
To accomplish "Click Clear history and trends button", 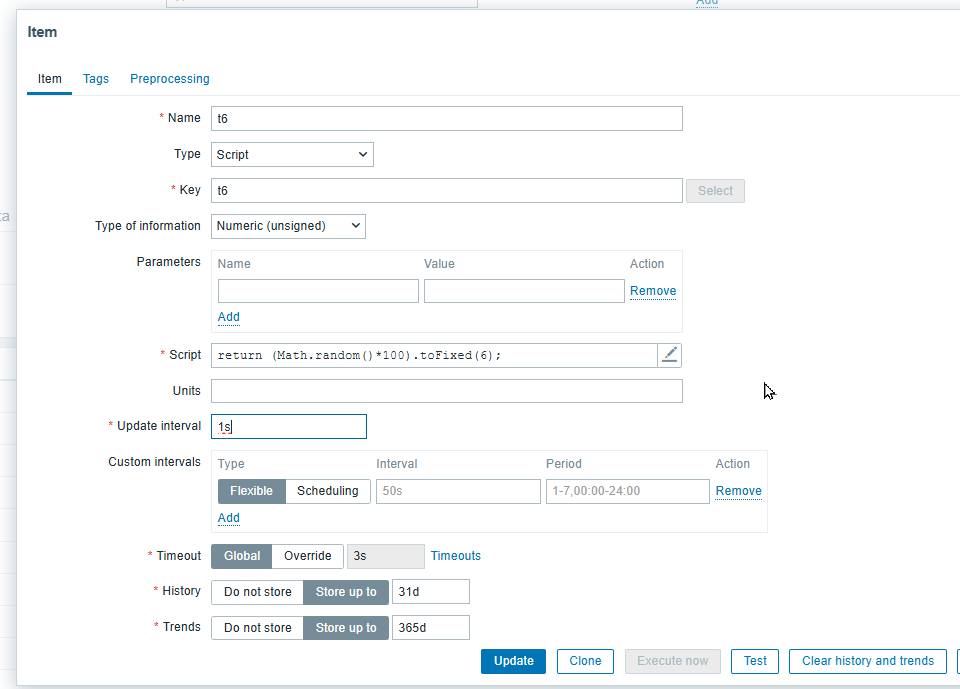I will pyautogui.click(x=867, y=661).
